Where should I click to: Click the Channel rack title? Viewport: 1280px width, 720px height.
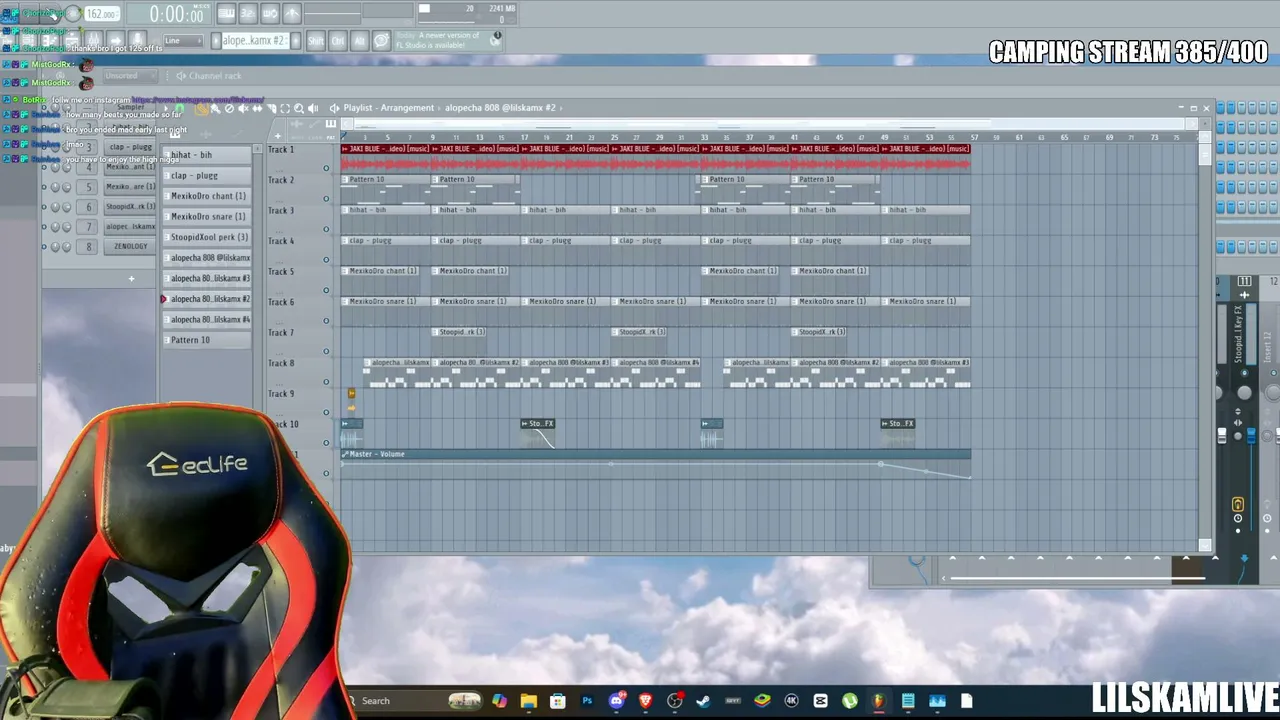[215, 76]
